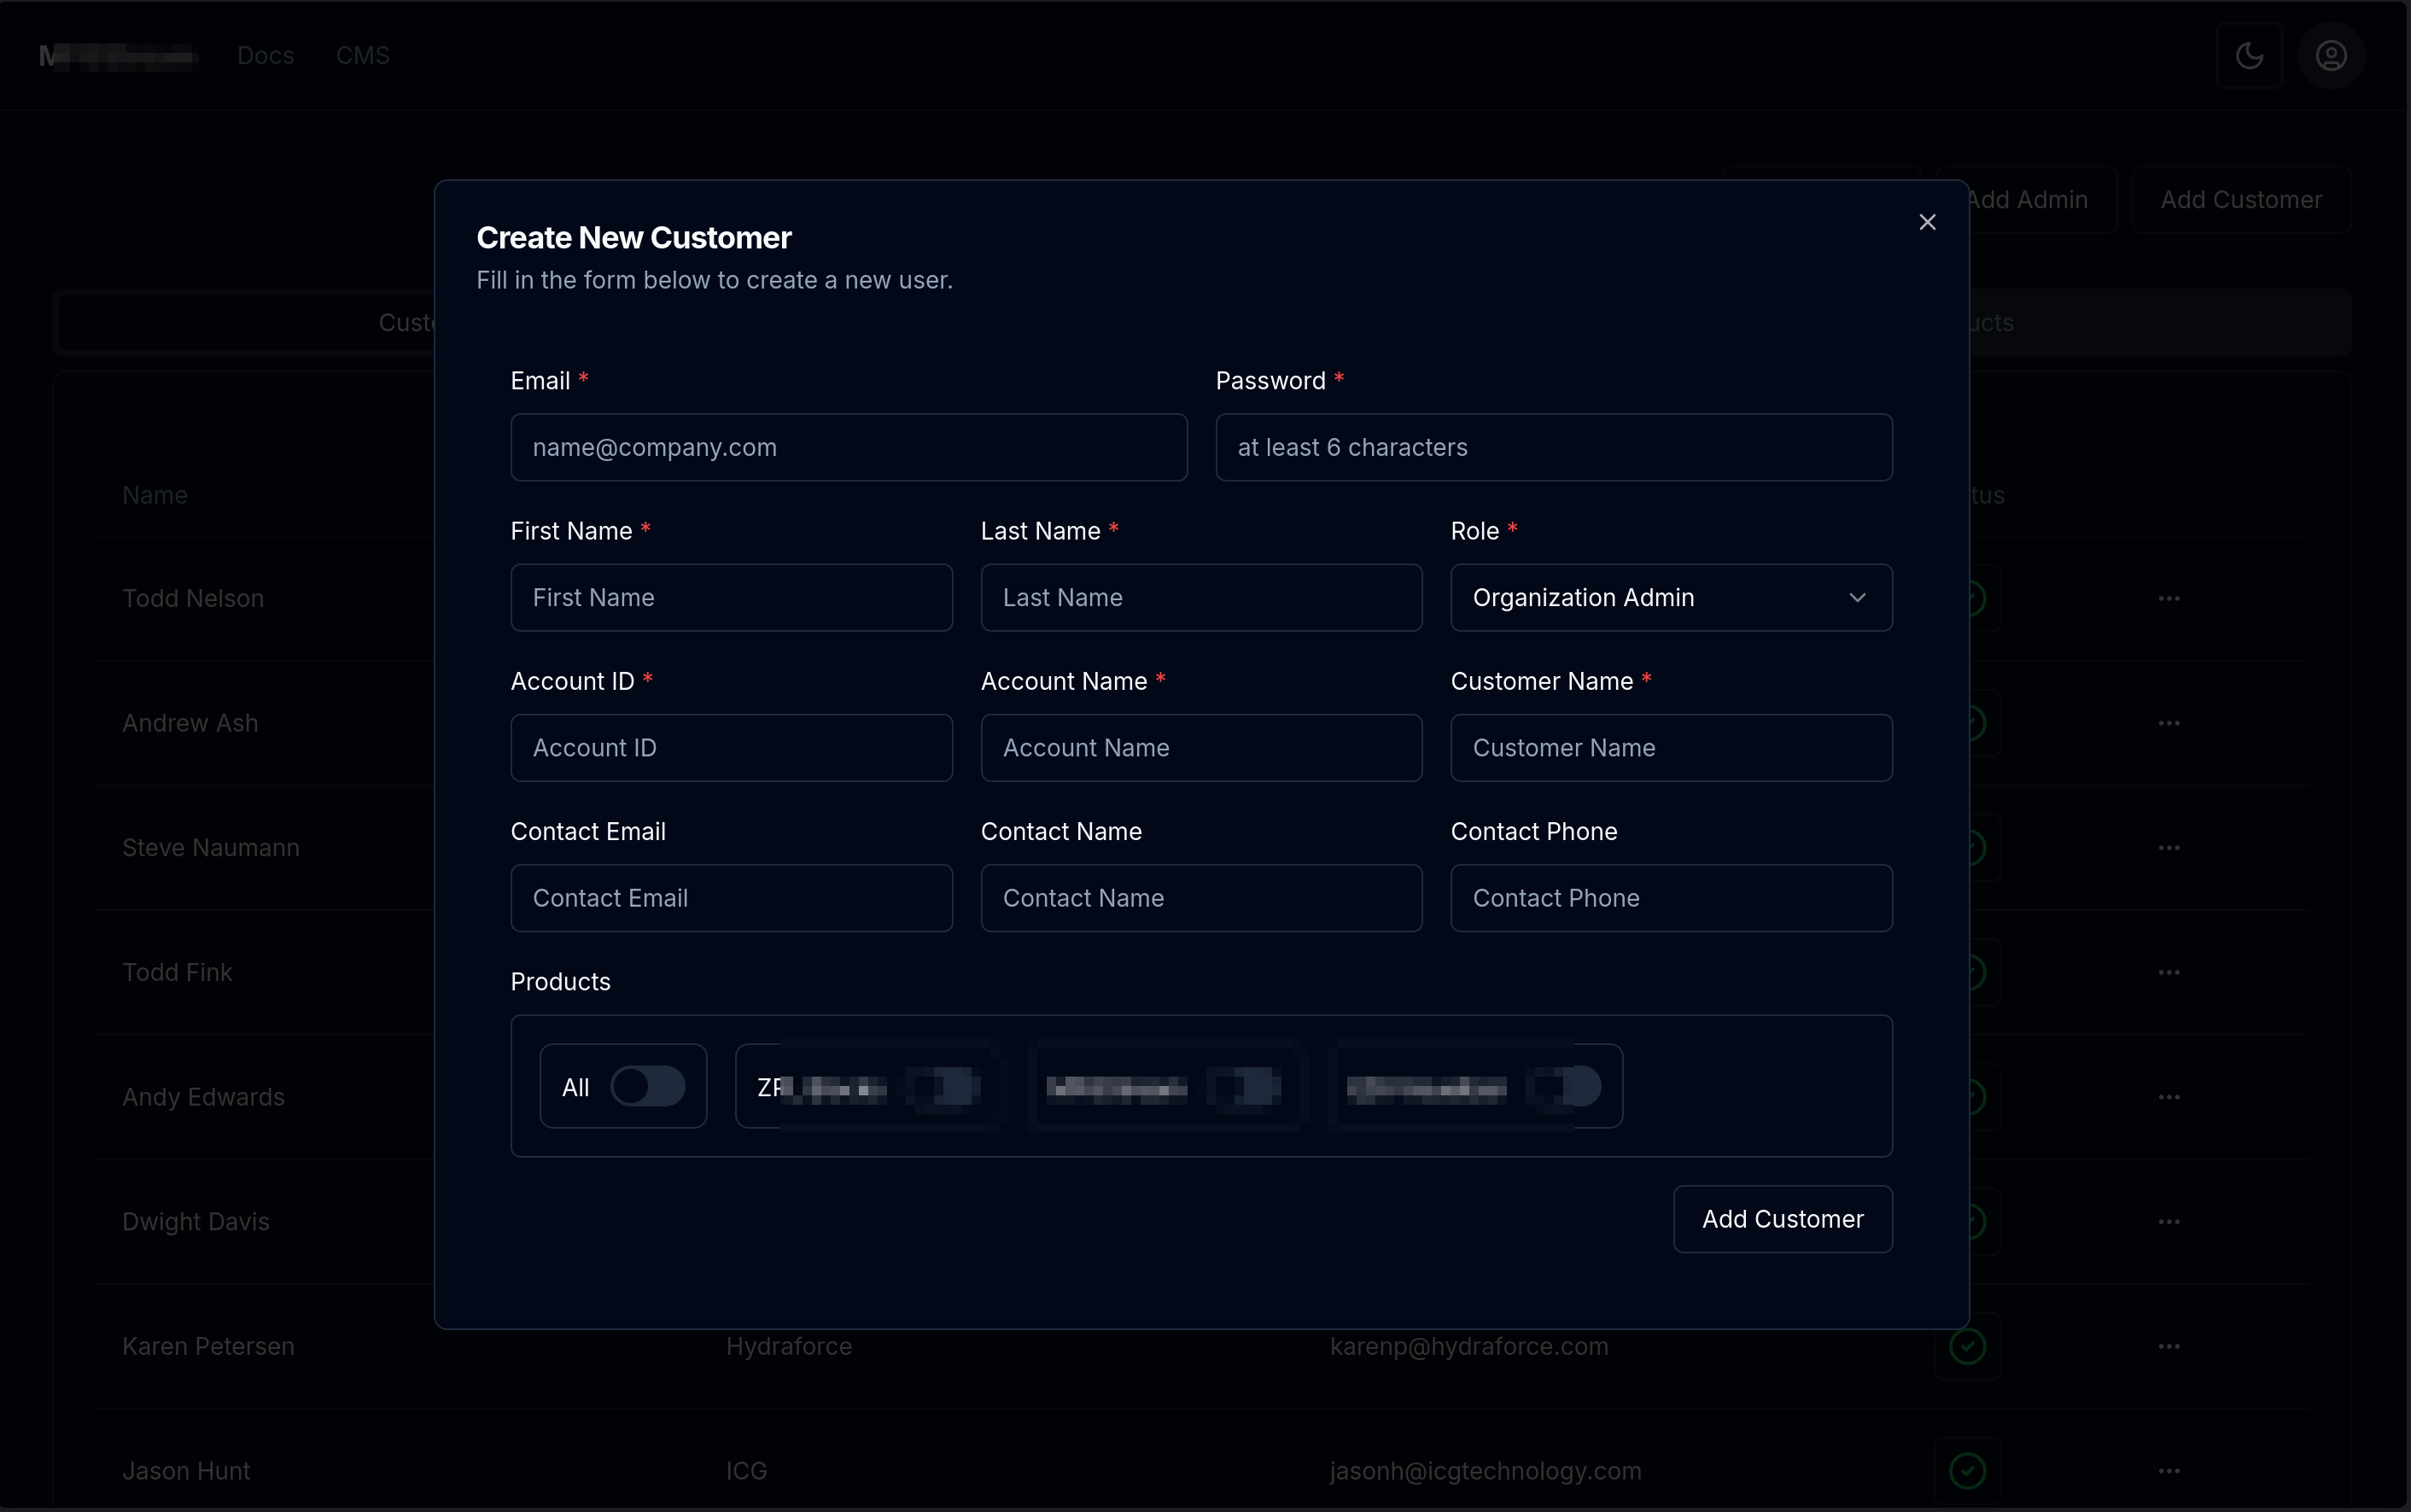Viewport: 2411px width, 1512px height.
Task: Open the actions menu for Steve Naumann
Action: click(2168, 846)
